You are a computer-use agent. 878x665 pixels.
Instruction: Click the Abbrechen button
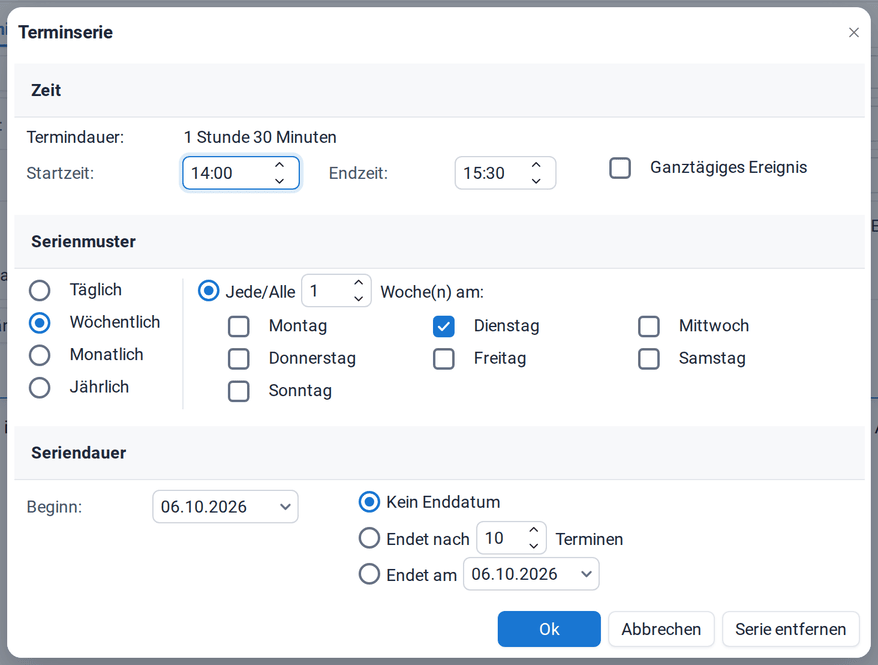click(661, 629)
